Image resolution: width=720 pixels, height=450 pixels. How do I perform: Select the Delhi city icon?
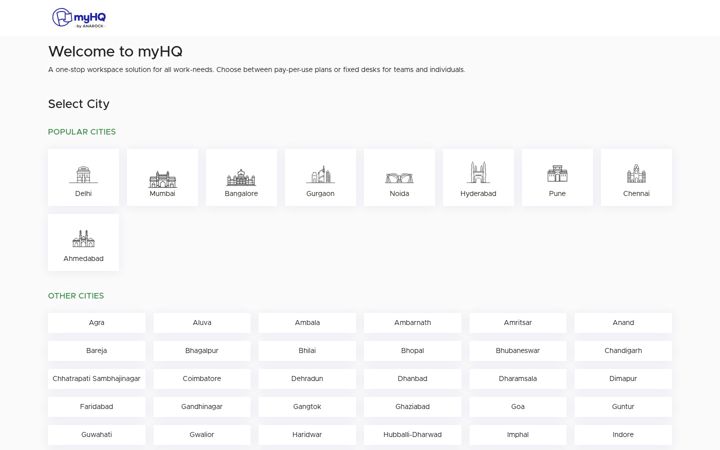tap(83, 177)
